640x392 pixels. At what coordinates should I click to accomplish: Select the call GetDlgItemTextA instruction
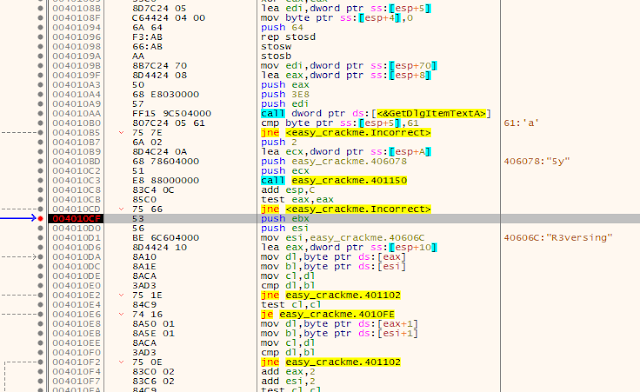pyautogui.click(x=376, y=114)
